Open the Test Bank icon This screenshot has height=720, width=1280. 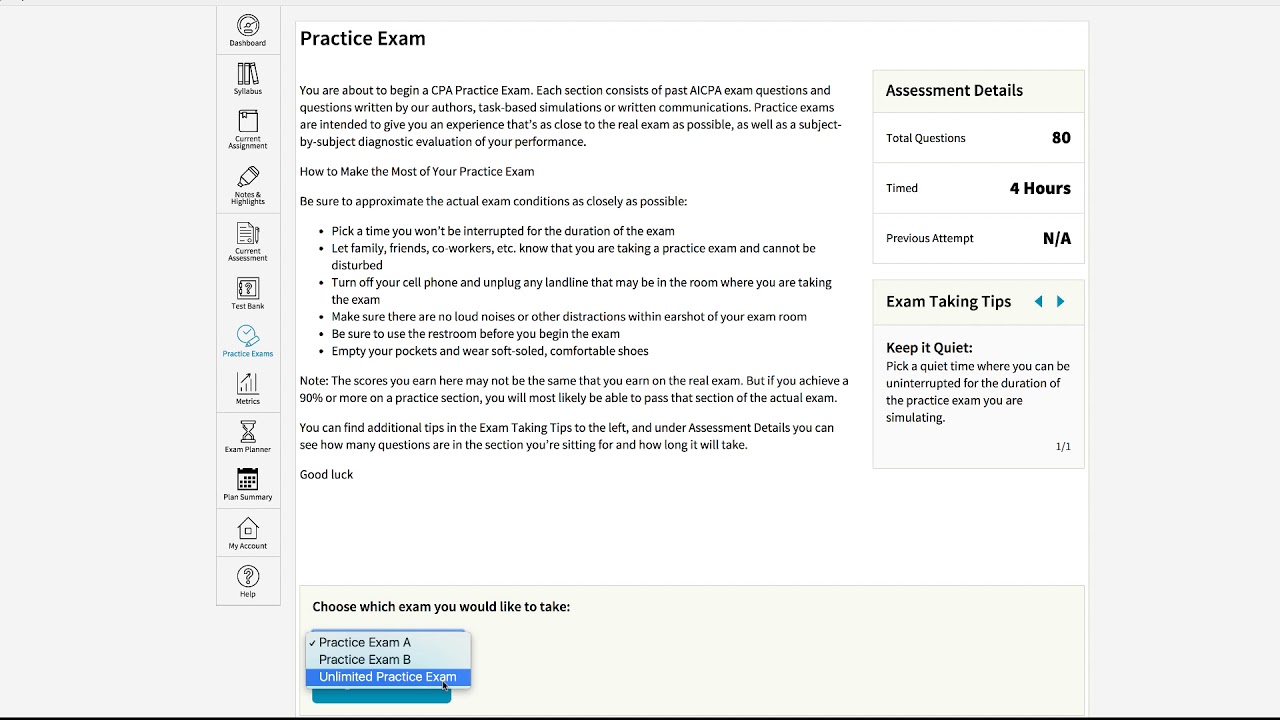coord(248,290)
